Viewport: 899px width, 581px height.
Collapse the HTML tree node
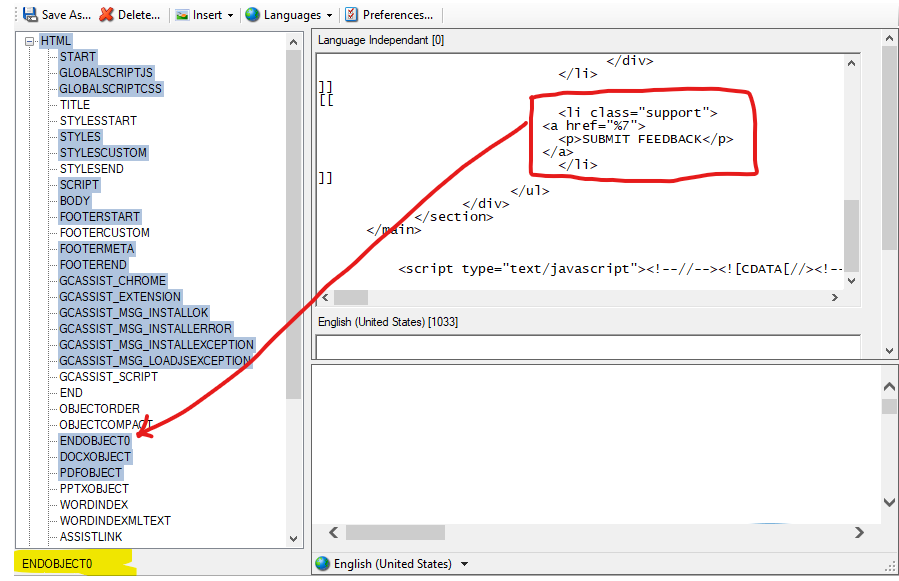pyautogui.click(x=29, y=41)
